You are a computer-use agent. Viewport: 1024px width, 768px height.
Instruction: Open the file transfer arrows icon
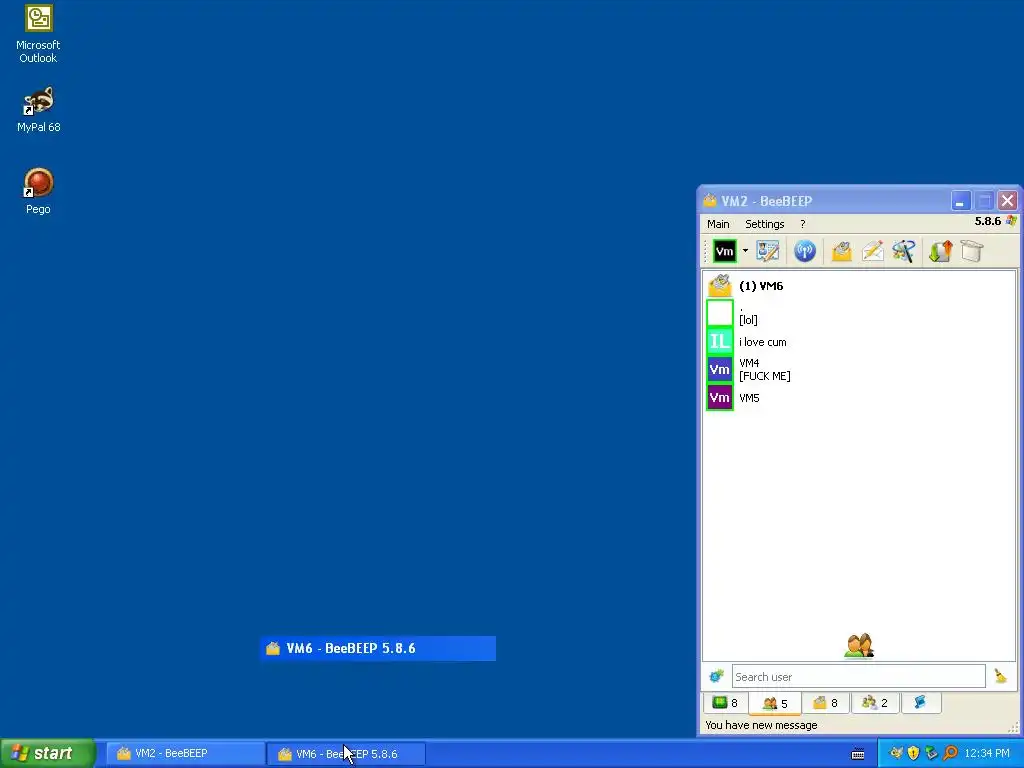(x=940, y=251)
